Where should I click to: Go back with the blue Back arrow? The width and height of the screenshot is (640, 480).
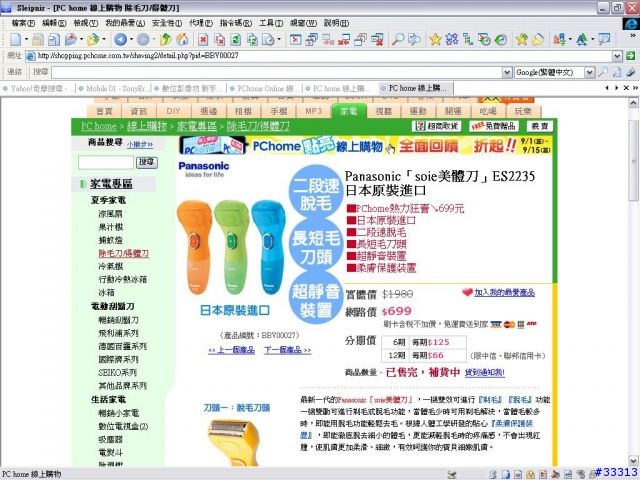pos(120,39)
